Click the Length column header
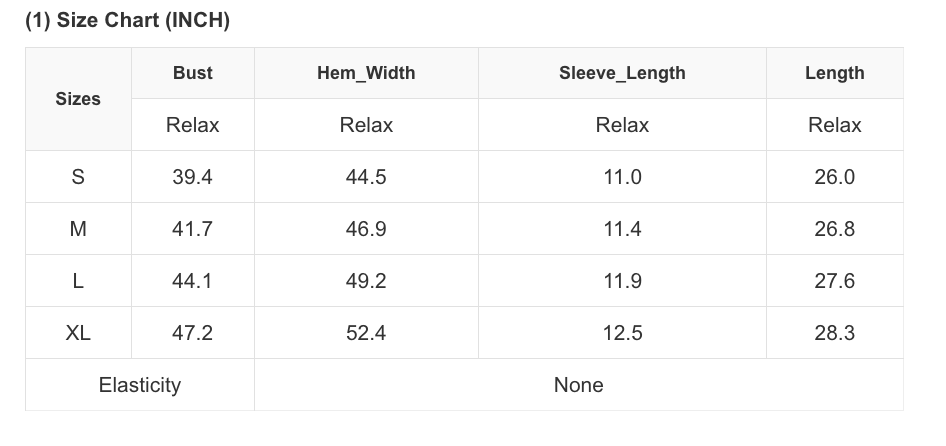This screenshot has height=446, width=946. click(834, 73)
